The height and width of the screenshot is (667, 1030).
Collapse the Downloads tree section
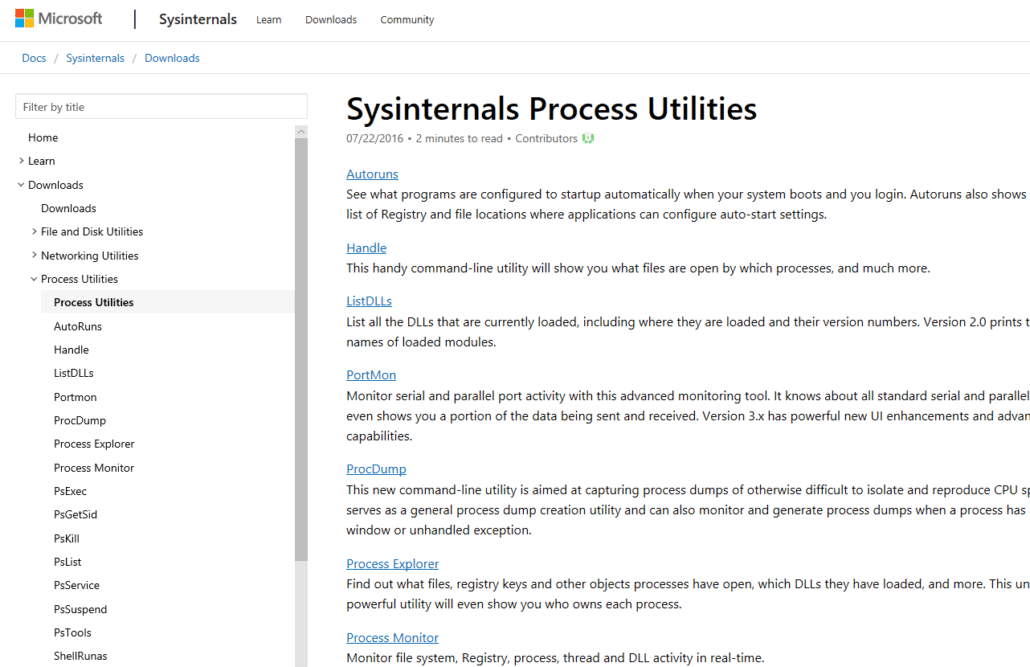[22, 185]
